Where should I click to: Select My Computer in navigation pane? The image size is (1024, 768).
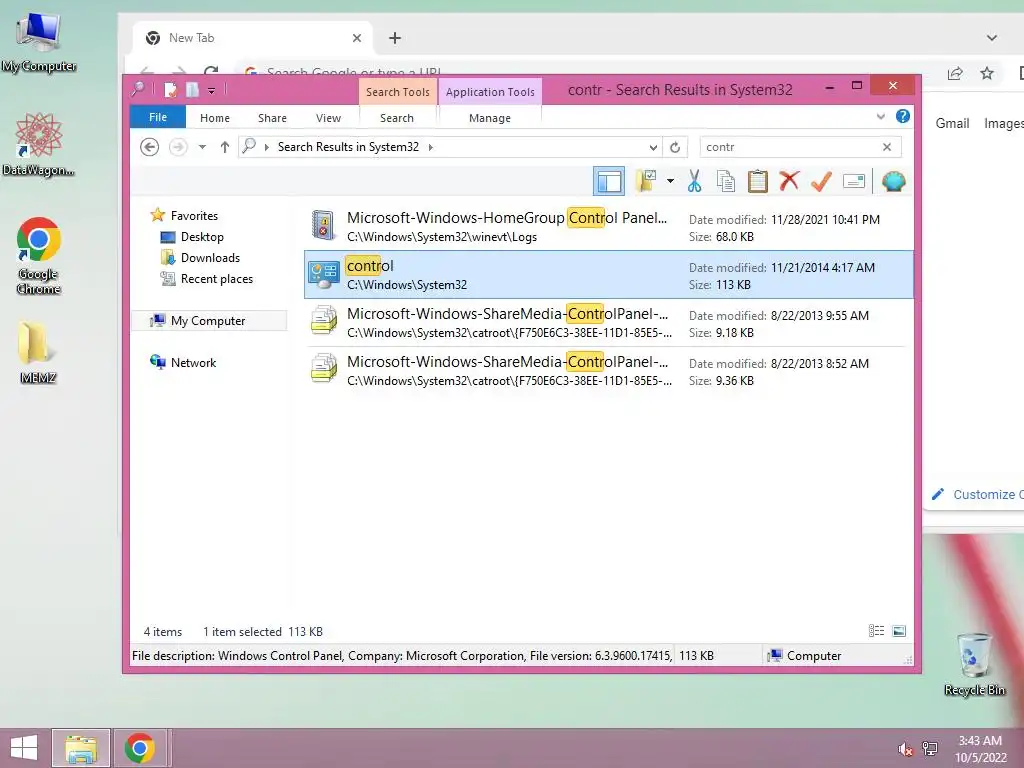[208, 321]
